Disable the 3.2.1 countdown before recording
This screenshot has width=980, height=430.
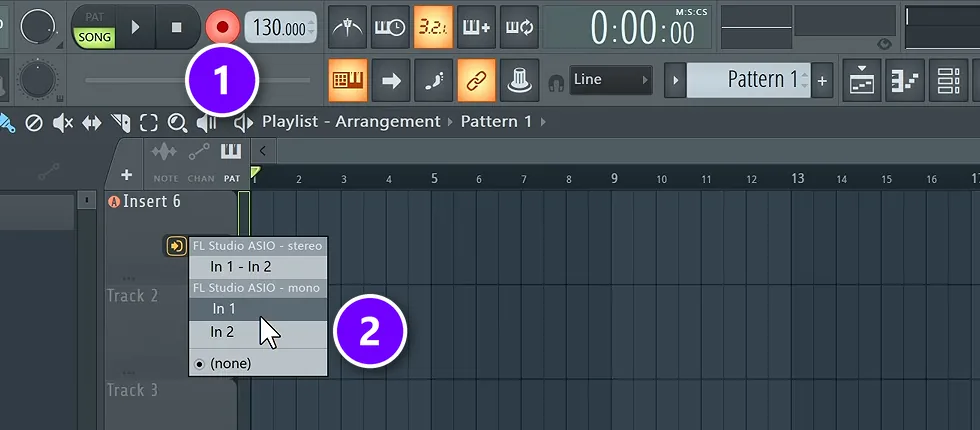coord(432,28)
